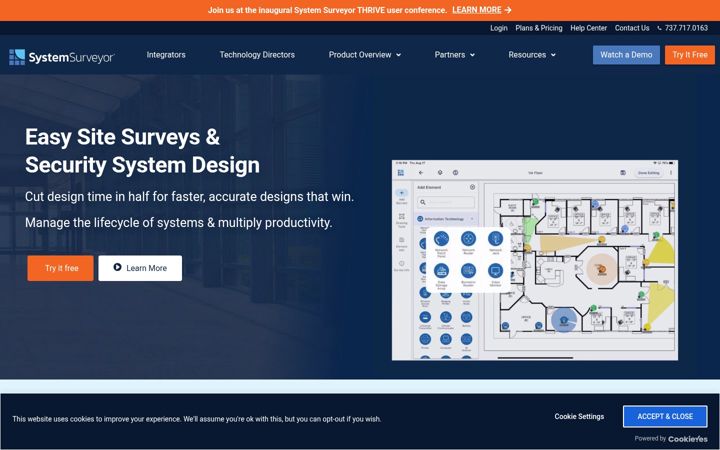
Task: Expand the Product Overview dropdown
Action: (x=365, y=55)
